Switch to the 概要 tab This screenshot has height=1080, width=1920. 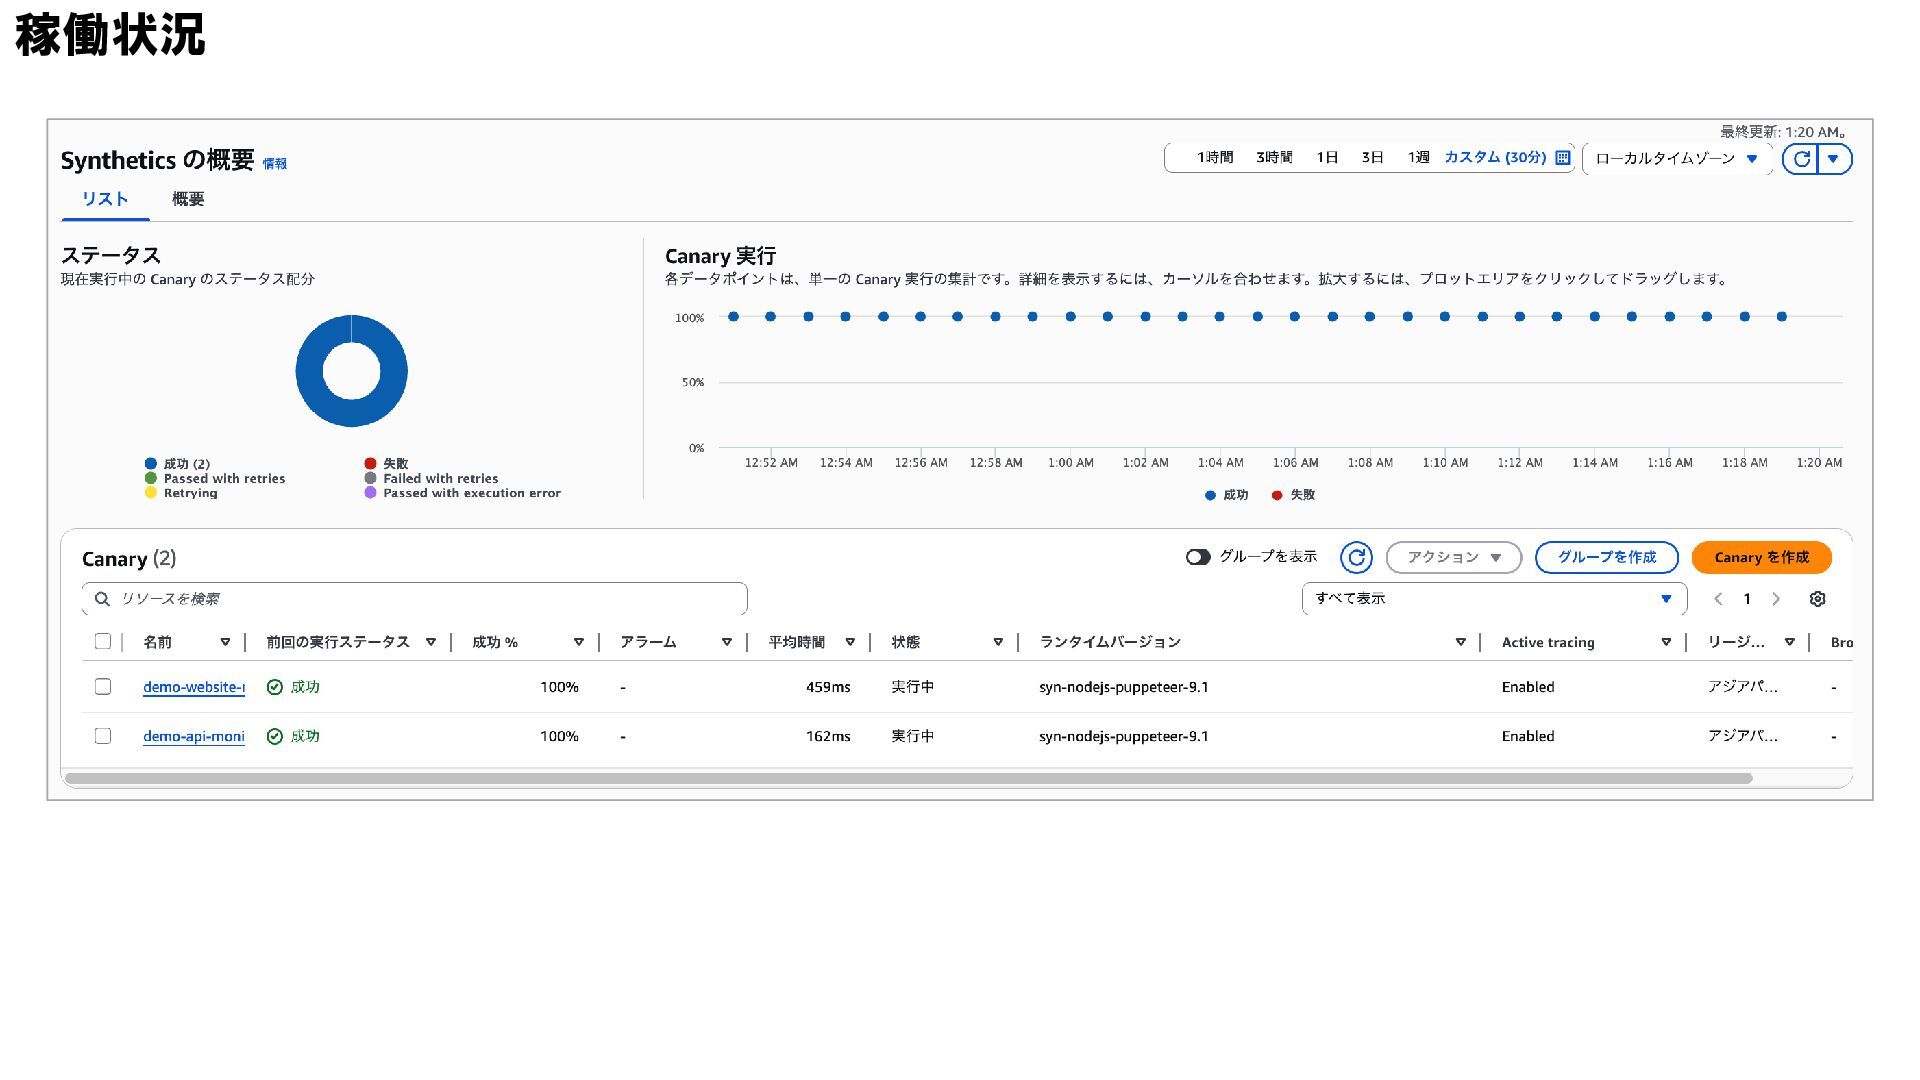pyautogui.click(x=188, y=199)
